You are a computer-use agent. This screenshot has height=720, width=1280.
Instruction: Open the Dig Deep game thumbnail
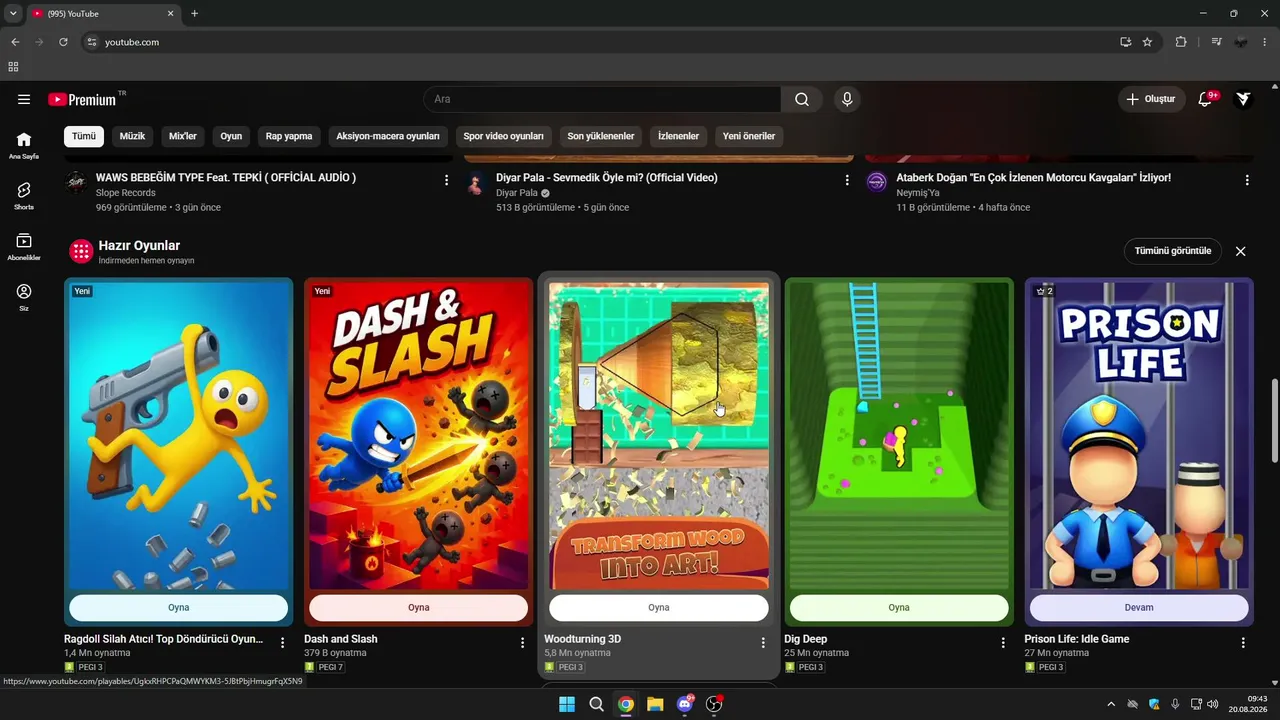click(899, 435)
